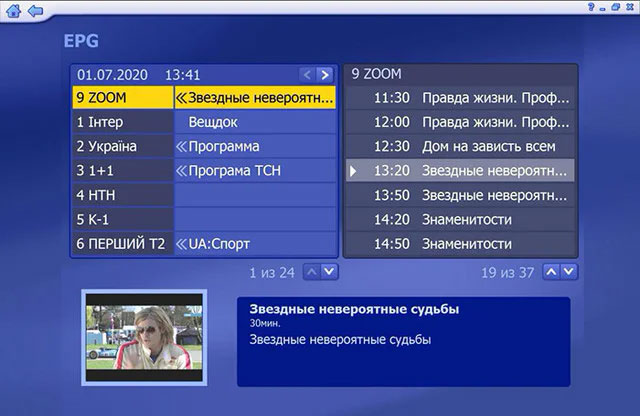640x416 pixels.
Task: Select 12:30 Дом на зависть всем
Action: [460, 147]
